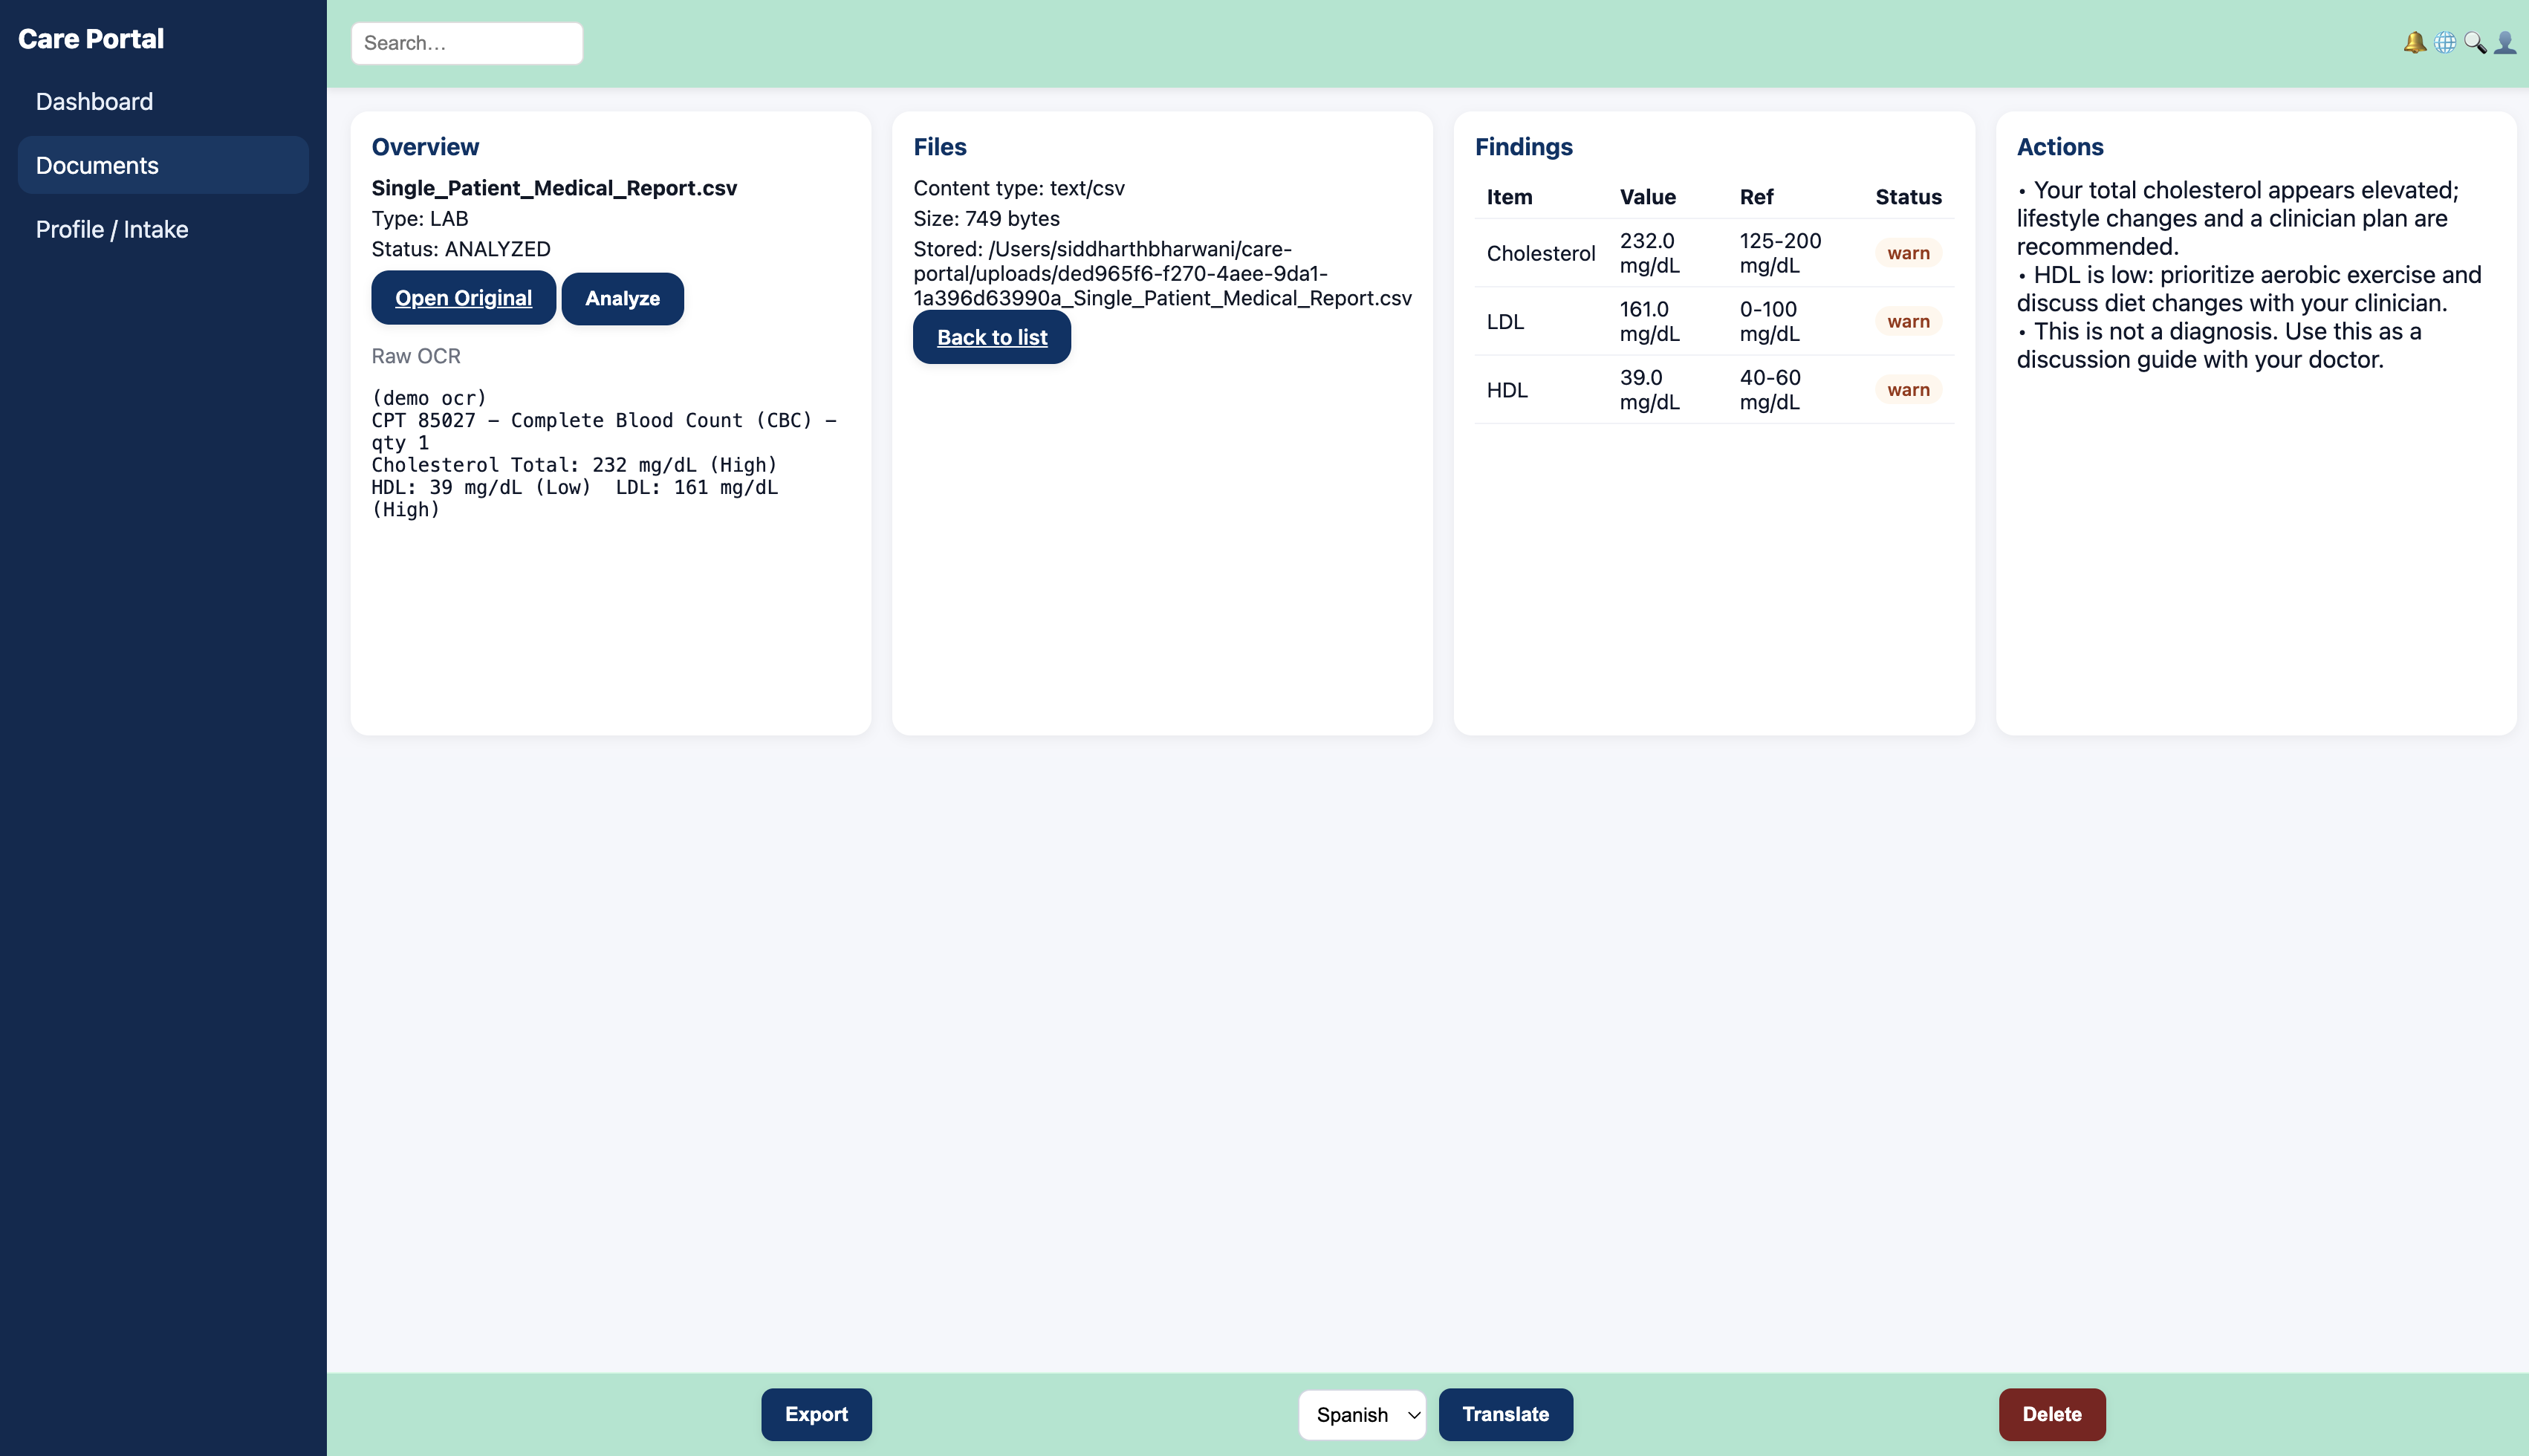Screen dimensions: 2529x1456
Task: Click the Cholesterol warn status badge
Action: click(1907, 253)
